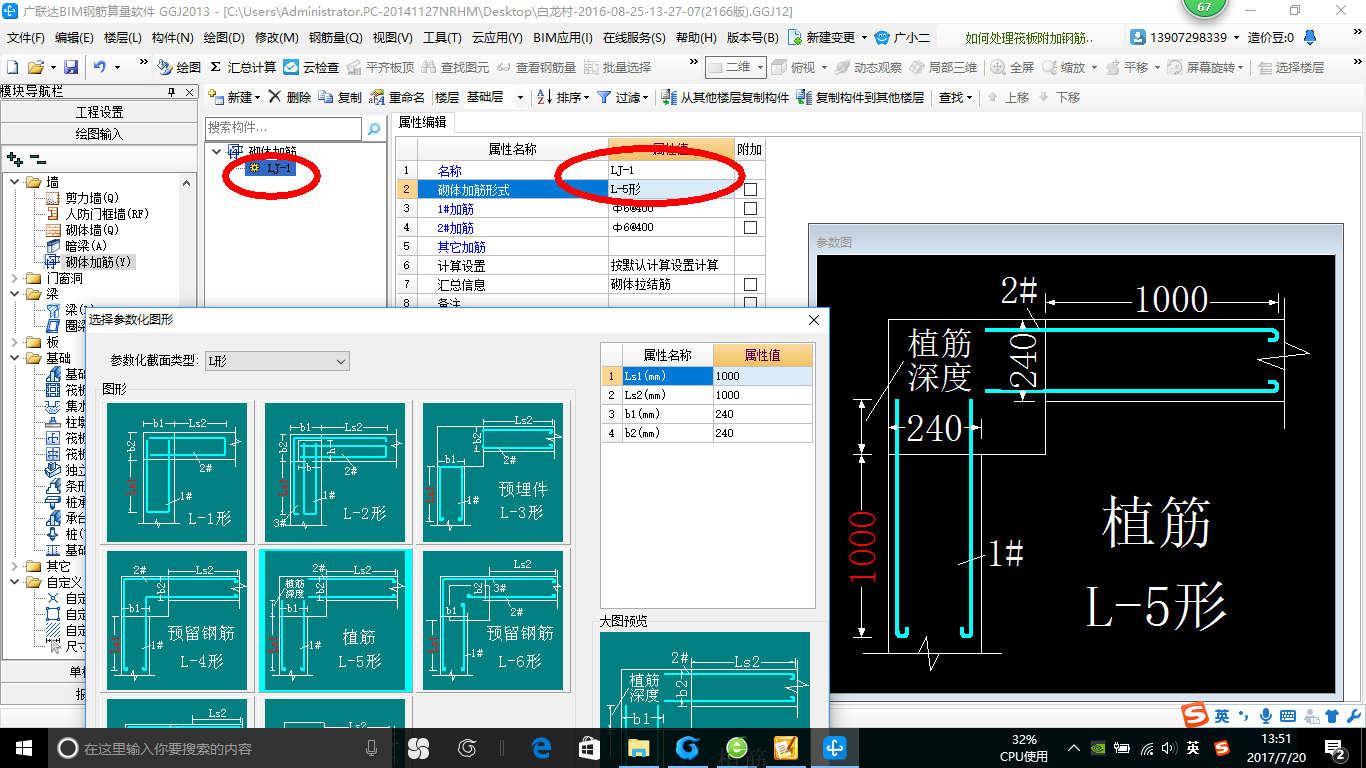Image resolution: width=1366 pixels, height=768 pixels.
Task: Expand the 门窗洞 tree folder
Action: 15,278
